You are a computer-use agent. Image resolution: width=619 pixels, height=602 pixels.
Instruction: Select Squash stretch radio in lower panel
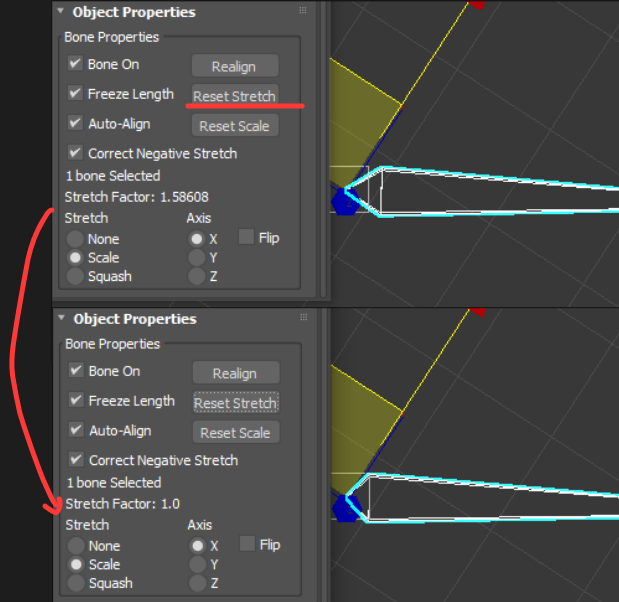76,583
